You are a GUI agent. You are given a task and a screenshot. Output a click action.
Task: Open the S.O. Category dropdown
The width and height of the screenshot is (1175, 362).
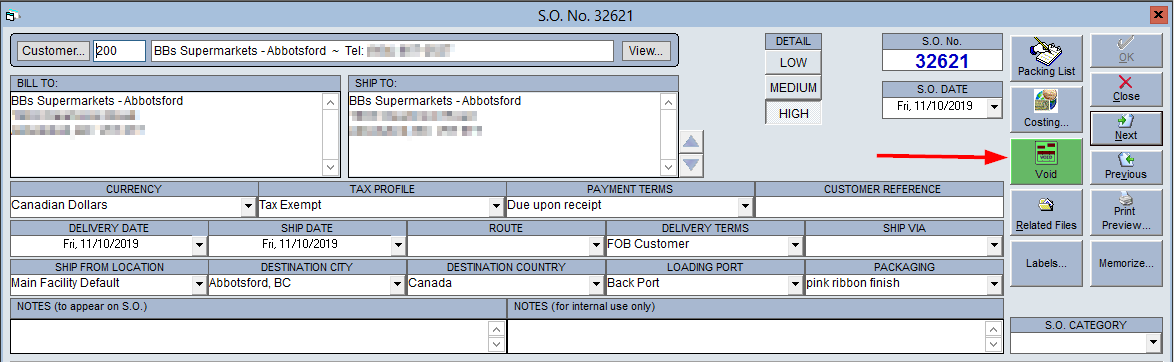(x=1153, y=343)
